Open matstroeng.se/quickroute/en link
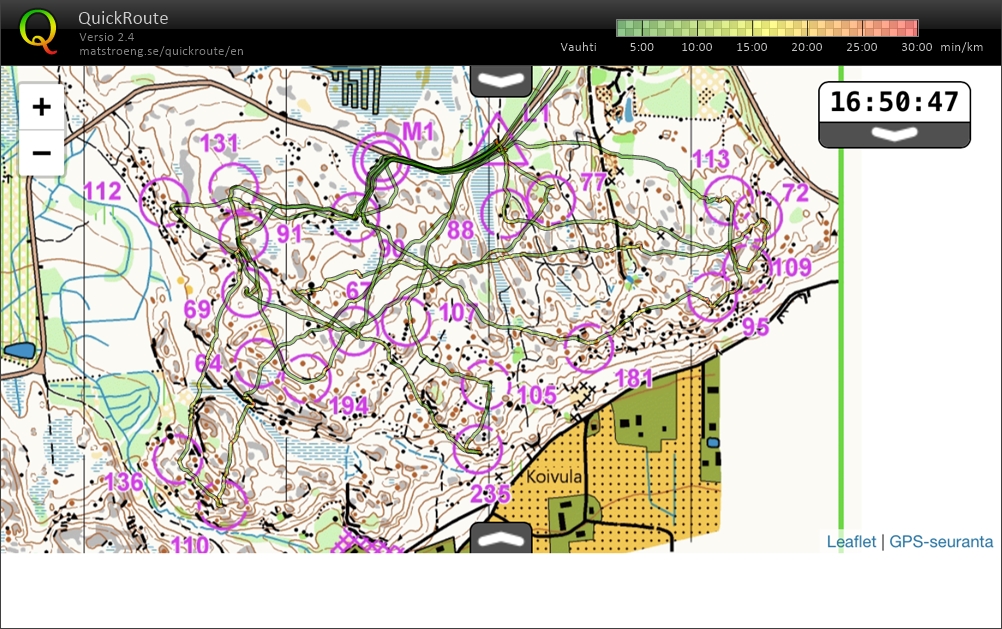The width and height of the screenshot is (1002, 629). tap(161, 51)
